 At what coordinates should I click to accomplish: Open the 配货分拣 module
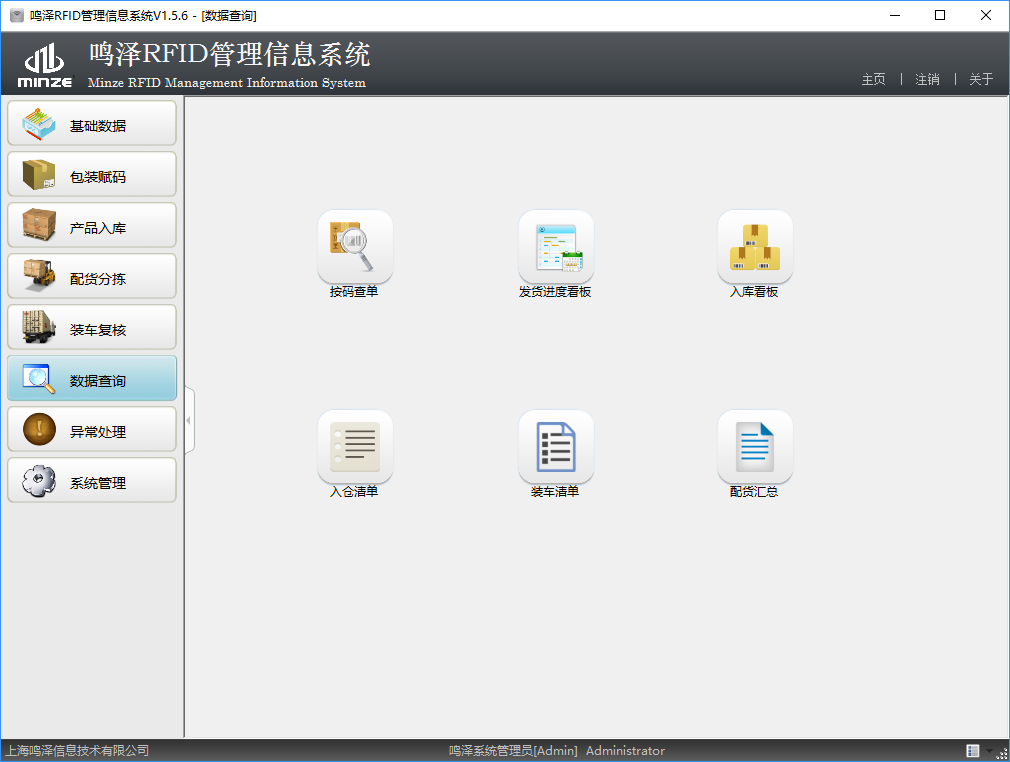(92, 277)
